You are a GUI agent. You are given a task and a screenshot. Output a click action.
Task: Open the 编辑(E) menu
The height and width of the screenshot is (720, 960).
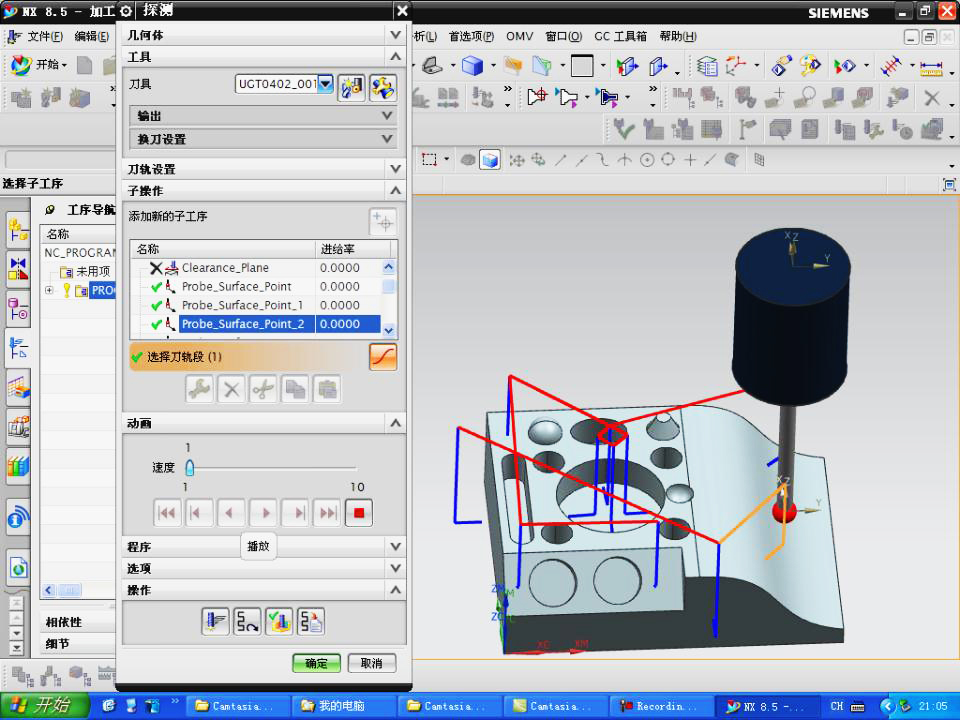coord(92,37)
